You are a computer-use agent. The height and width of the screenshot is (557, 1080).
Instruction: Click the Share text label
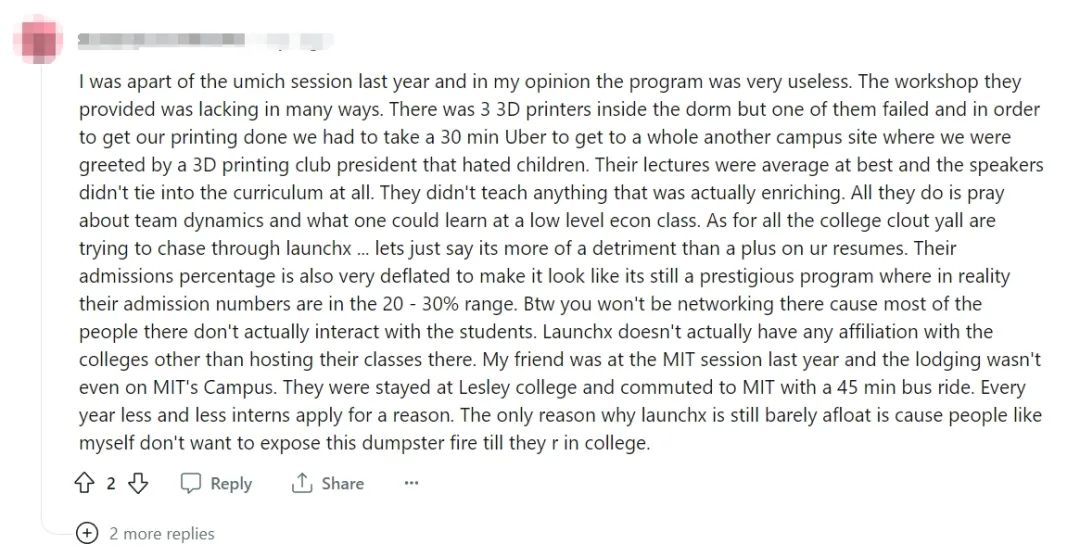(342, 483)
